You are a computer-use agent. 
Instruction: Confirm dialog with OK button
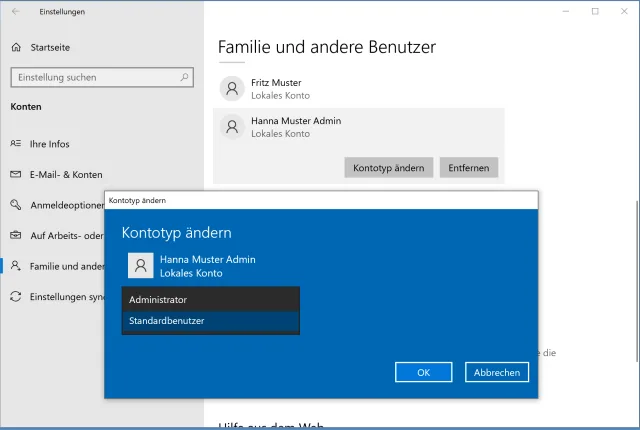[x=423, y=372]
